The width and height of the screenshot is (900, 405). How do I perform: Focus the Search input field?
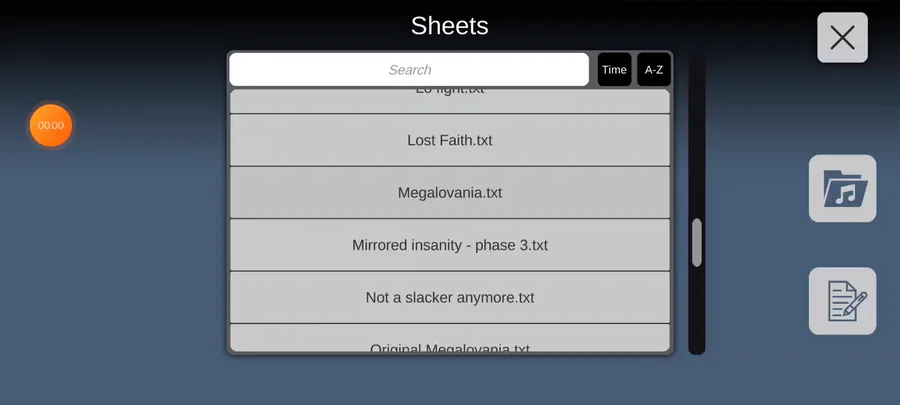pos(409,69)
